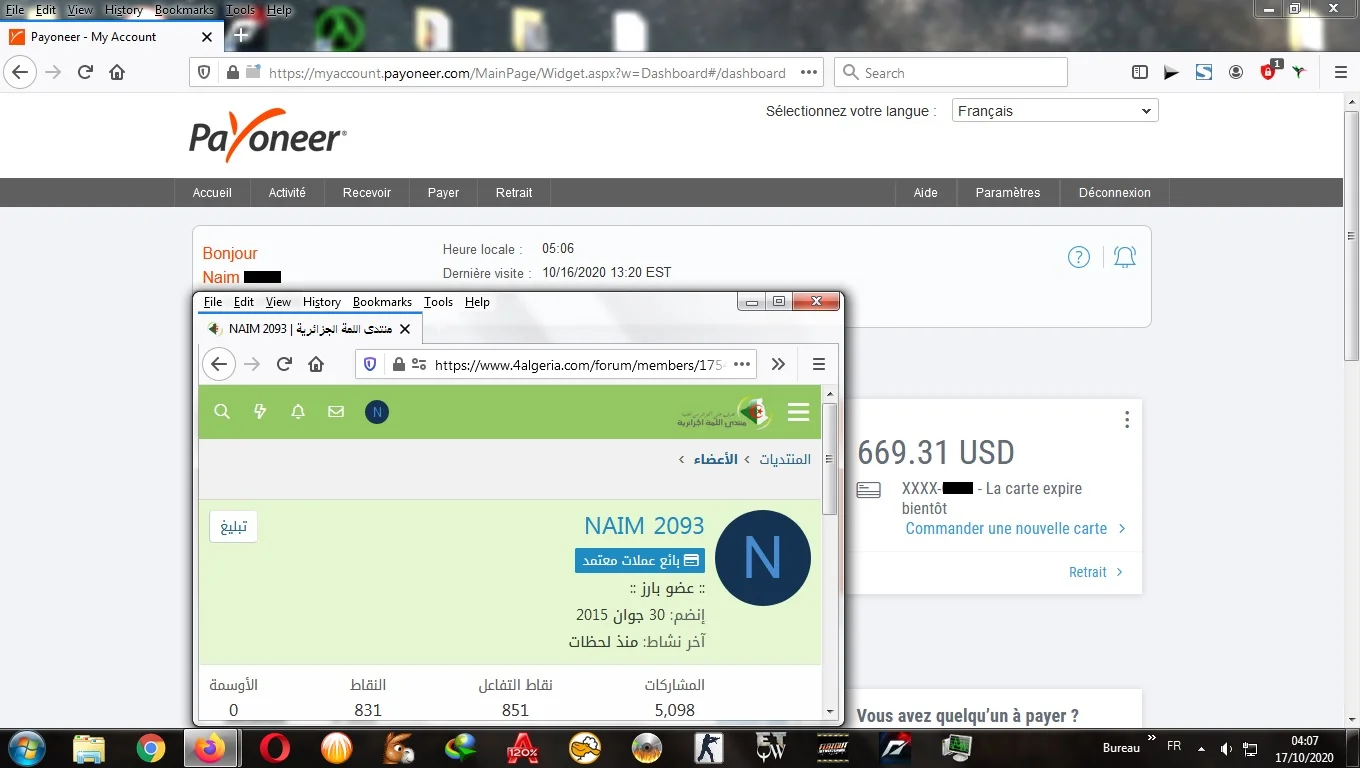This screenshot has height=768, width=1360.
Task: Open forum inbox envelope icon
Action: [x=336, y=411]
